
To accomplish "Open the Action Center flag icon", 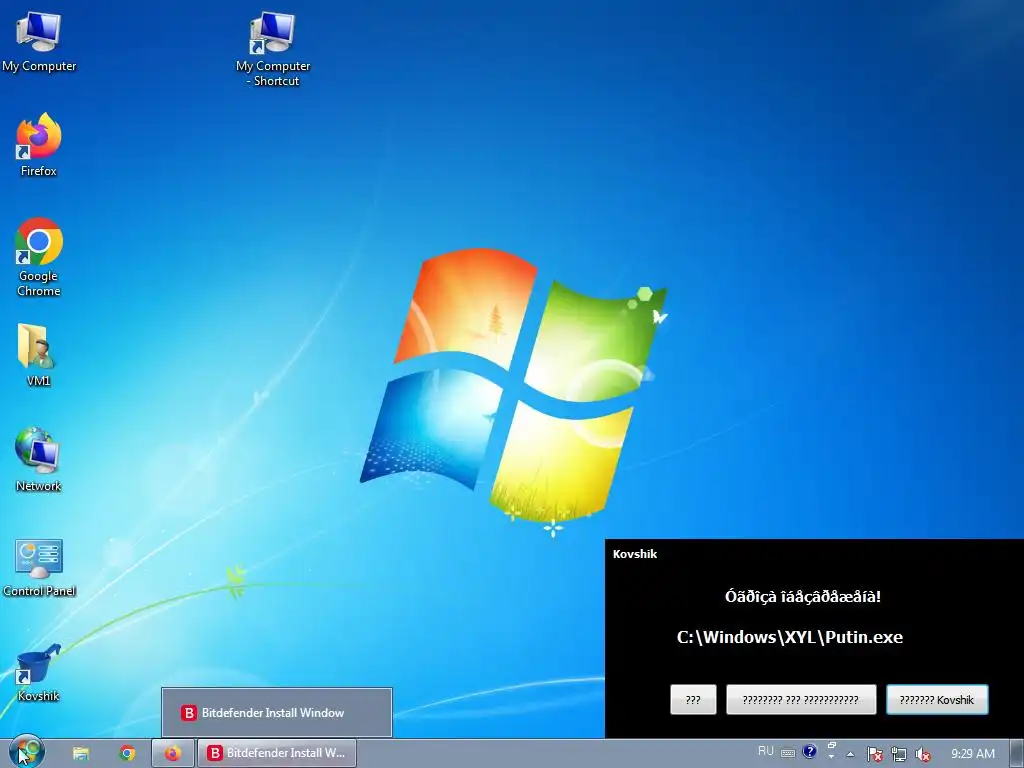I will (x=874, y=754).
